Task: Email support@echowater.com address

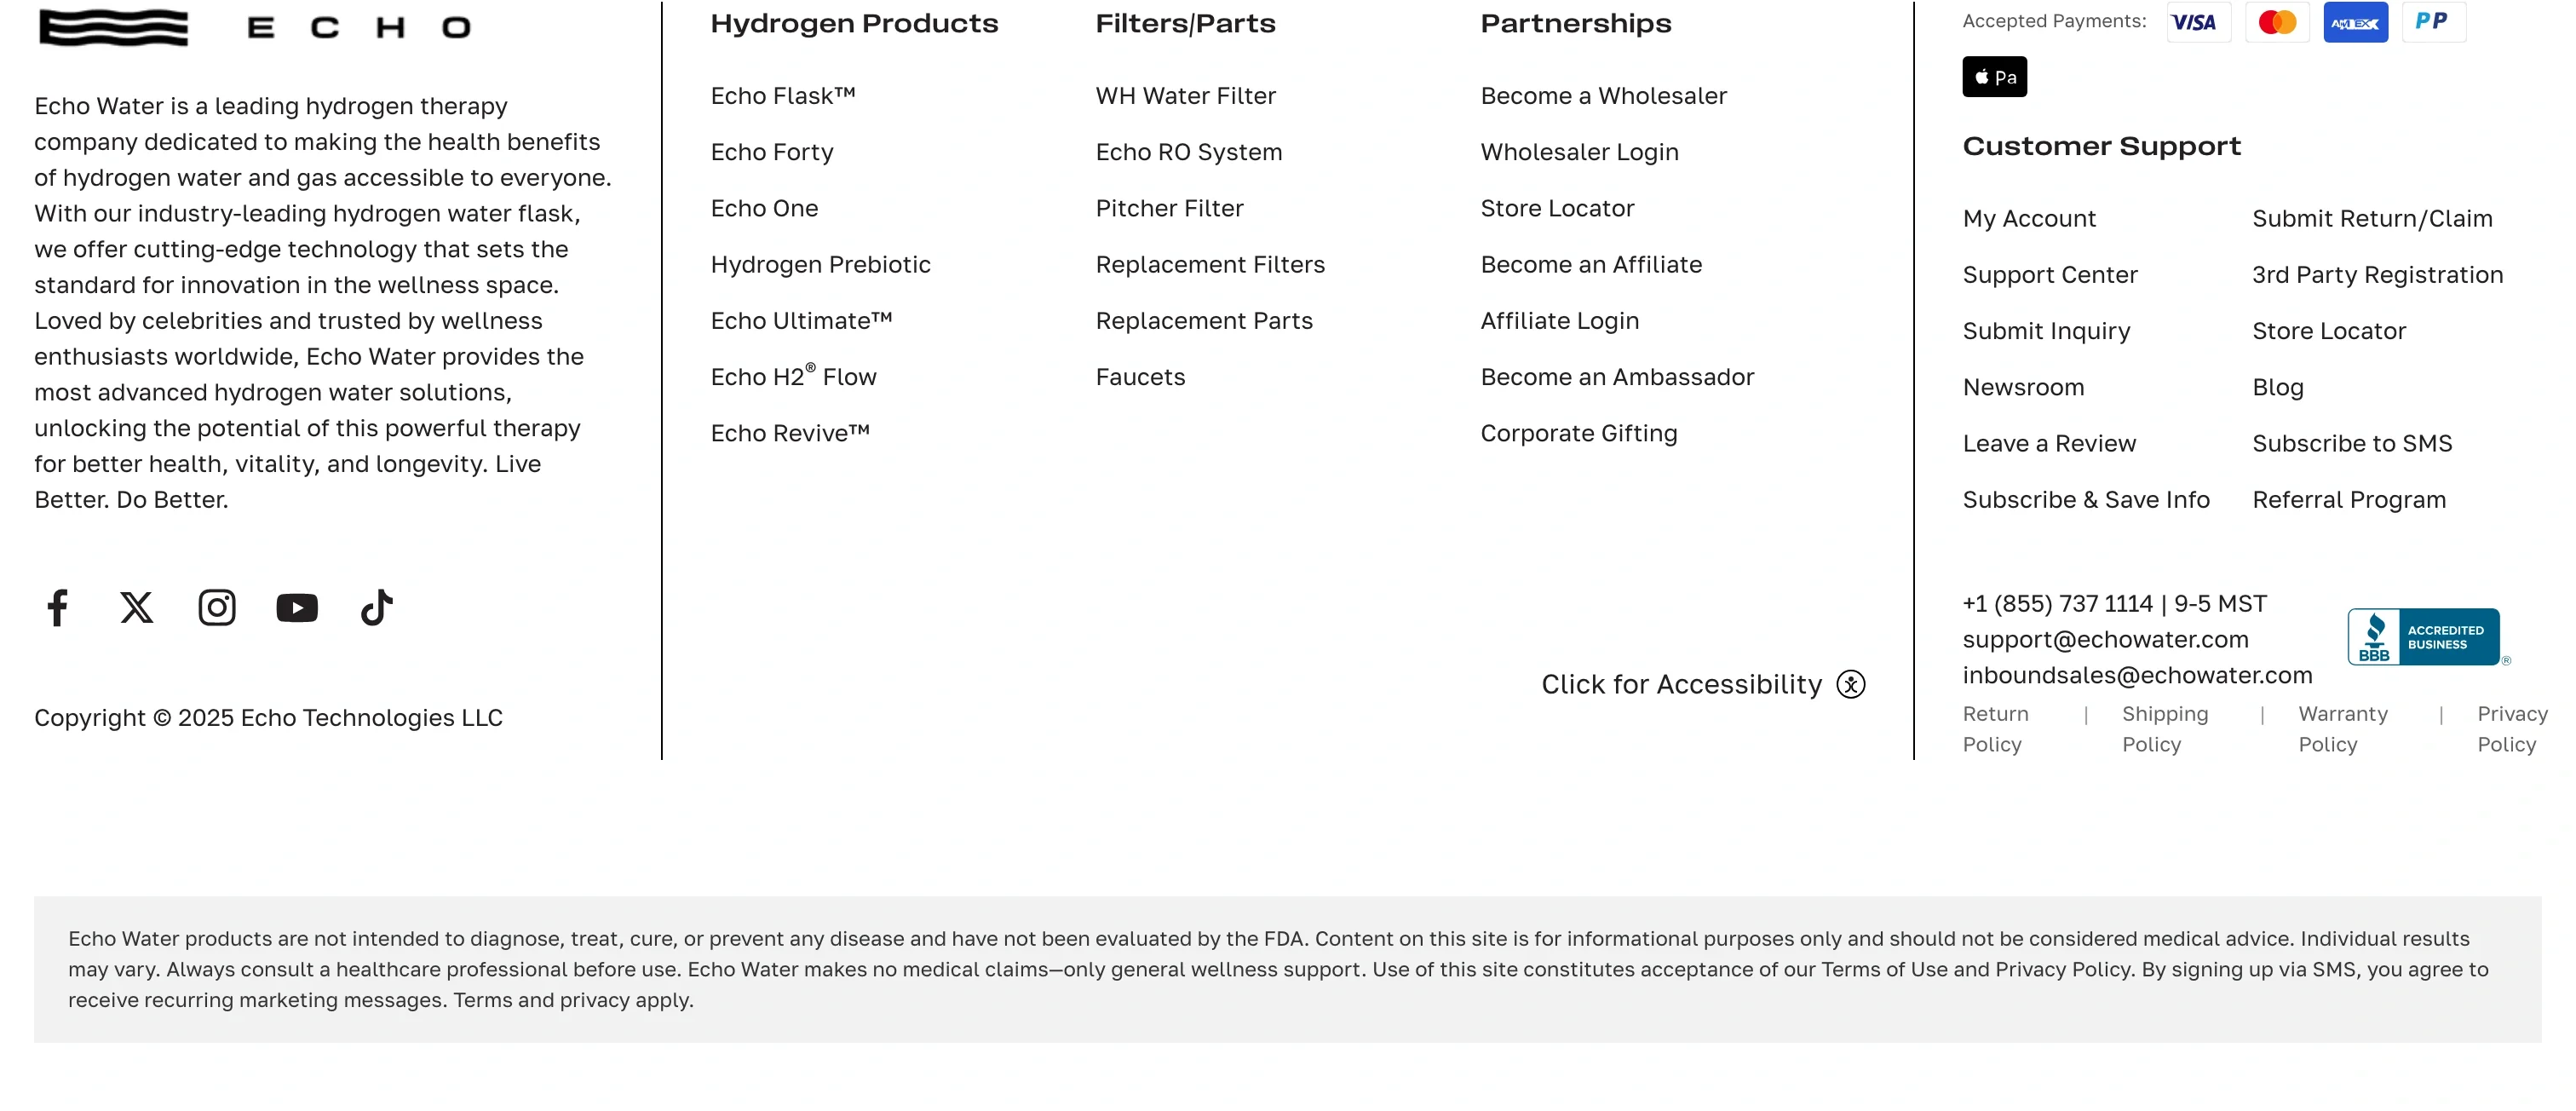Action: [x=2105, y=640]
